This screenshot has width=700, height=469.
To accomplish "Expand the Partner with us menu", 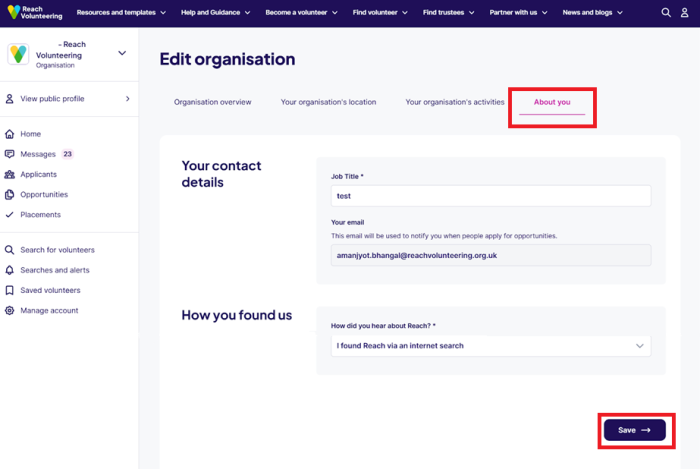I will [518, 12].
